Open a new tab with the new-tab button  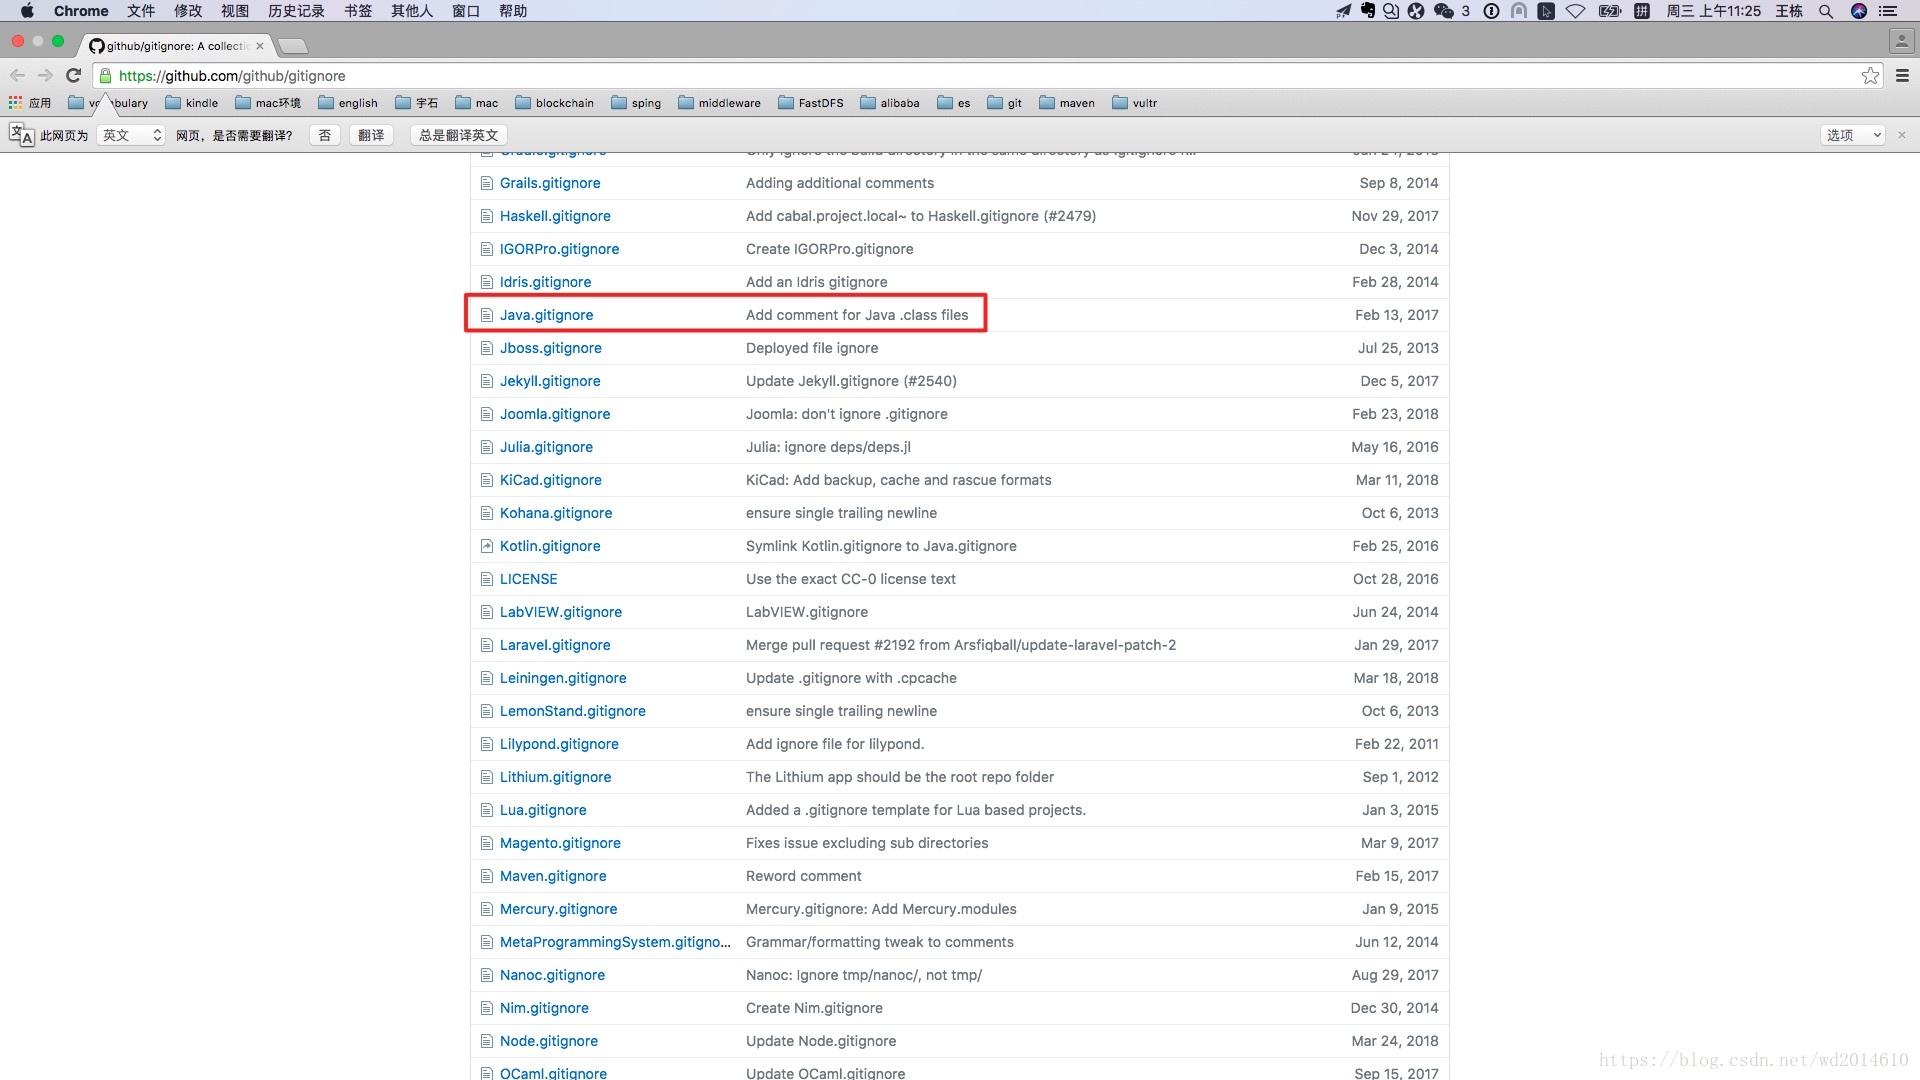tap(292, 46)
